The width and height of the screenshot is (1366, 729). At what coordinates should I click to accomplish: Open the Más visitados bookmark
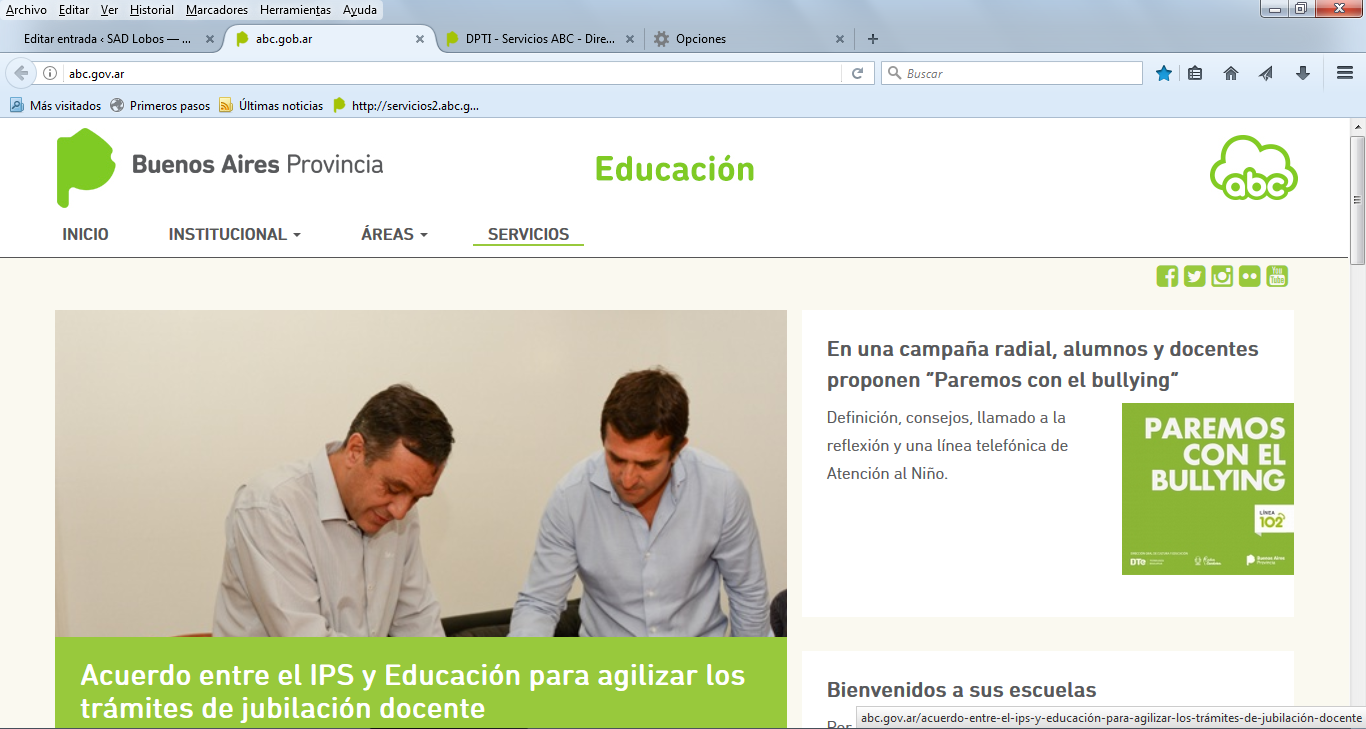point(56,105)
